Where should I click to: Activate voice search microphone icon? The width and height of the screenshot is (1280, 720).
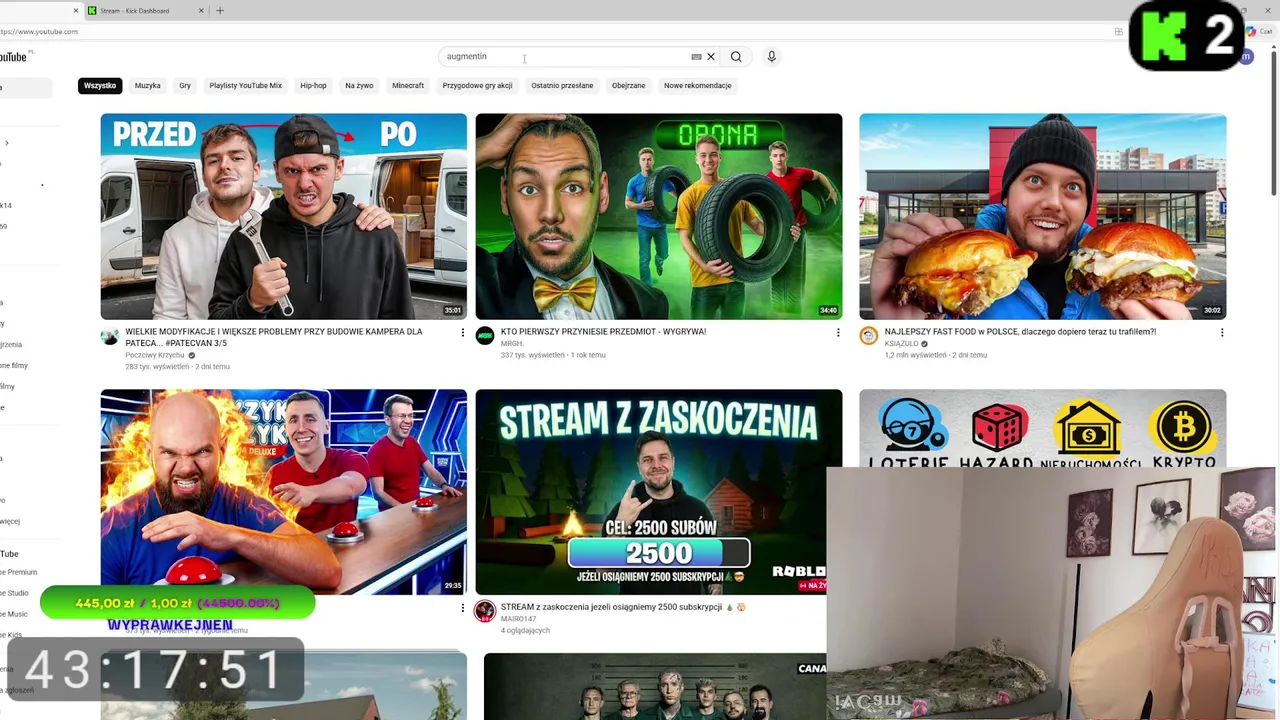click(x=771, y=57)
